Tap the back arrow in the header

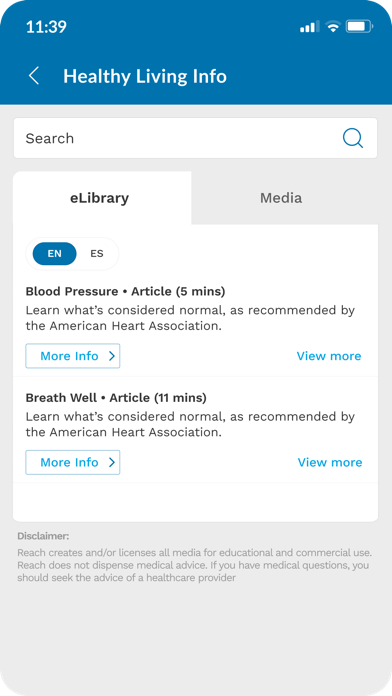(x=34, y=76)
